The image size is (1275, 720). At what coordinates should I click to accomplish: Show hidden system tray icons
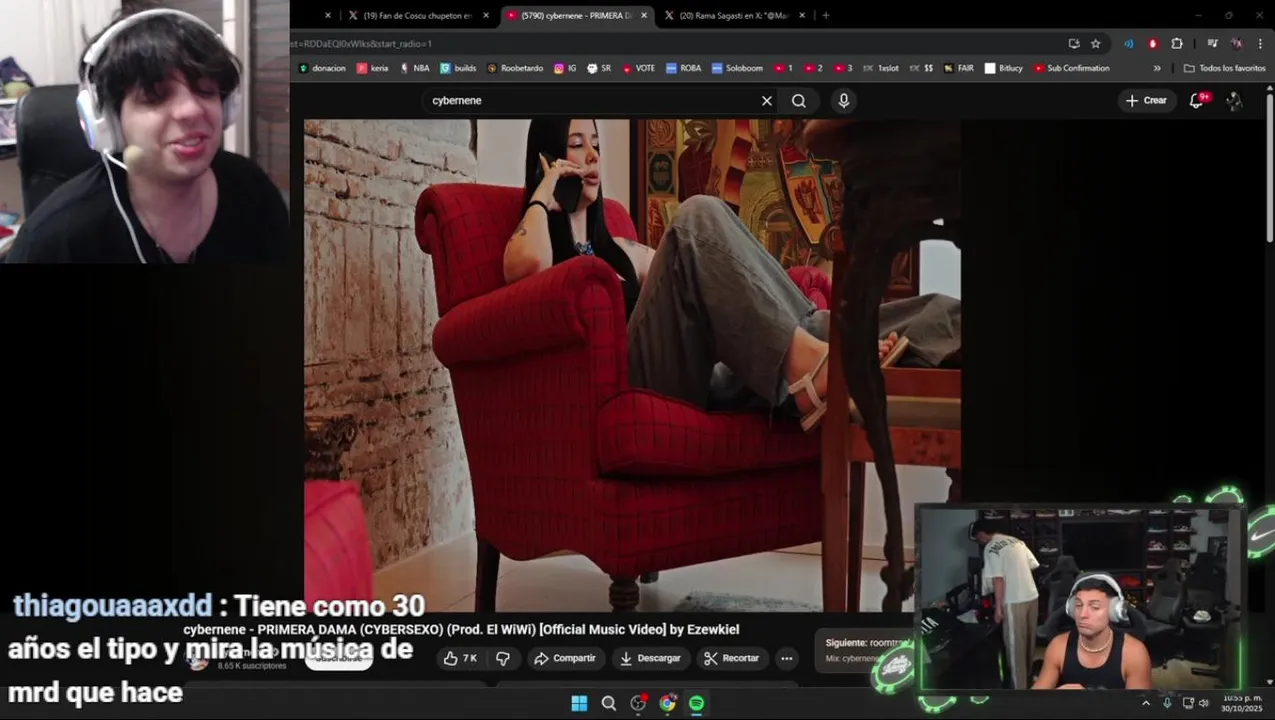pyautogui.click(x=1146, y=703)
